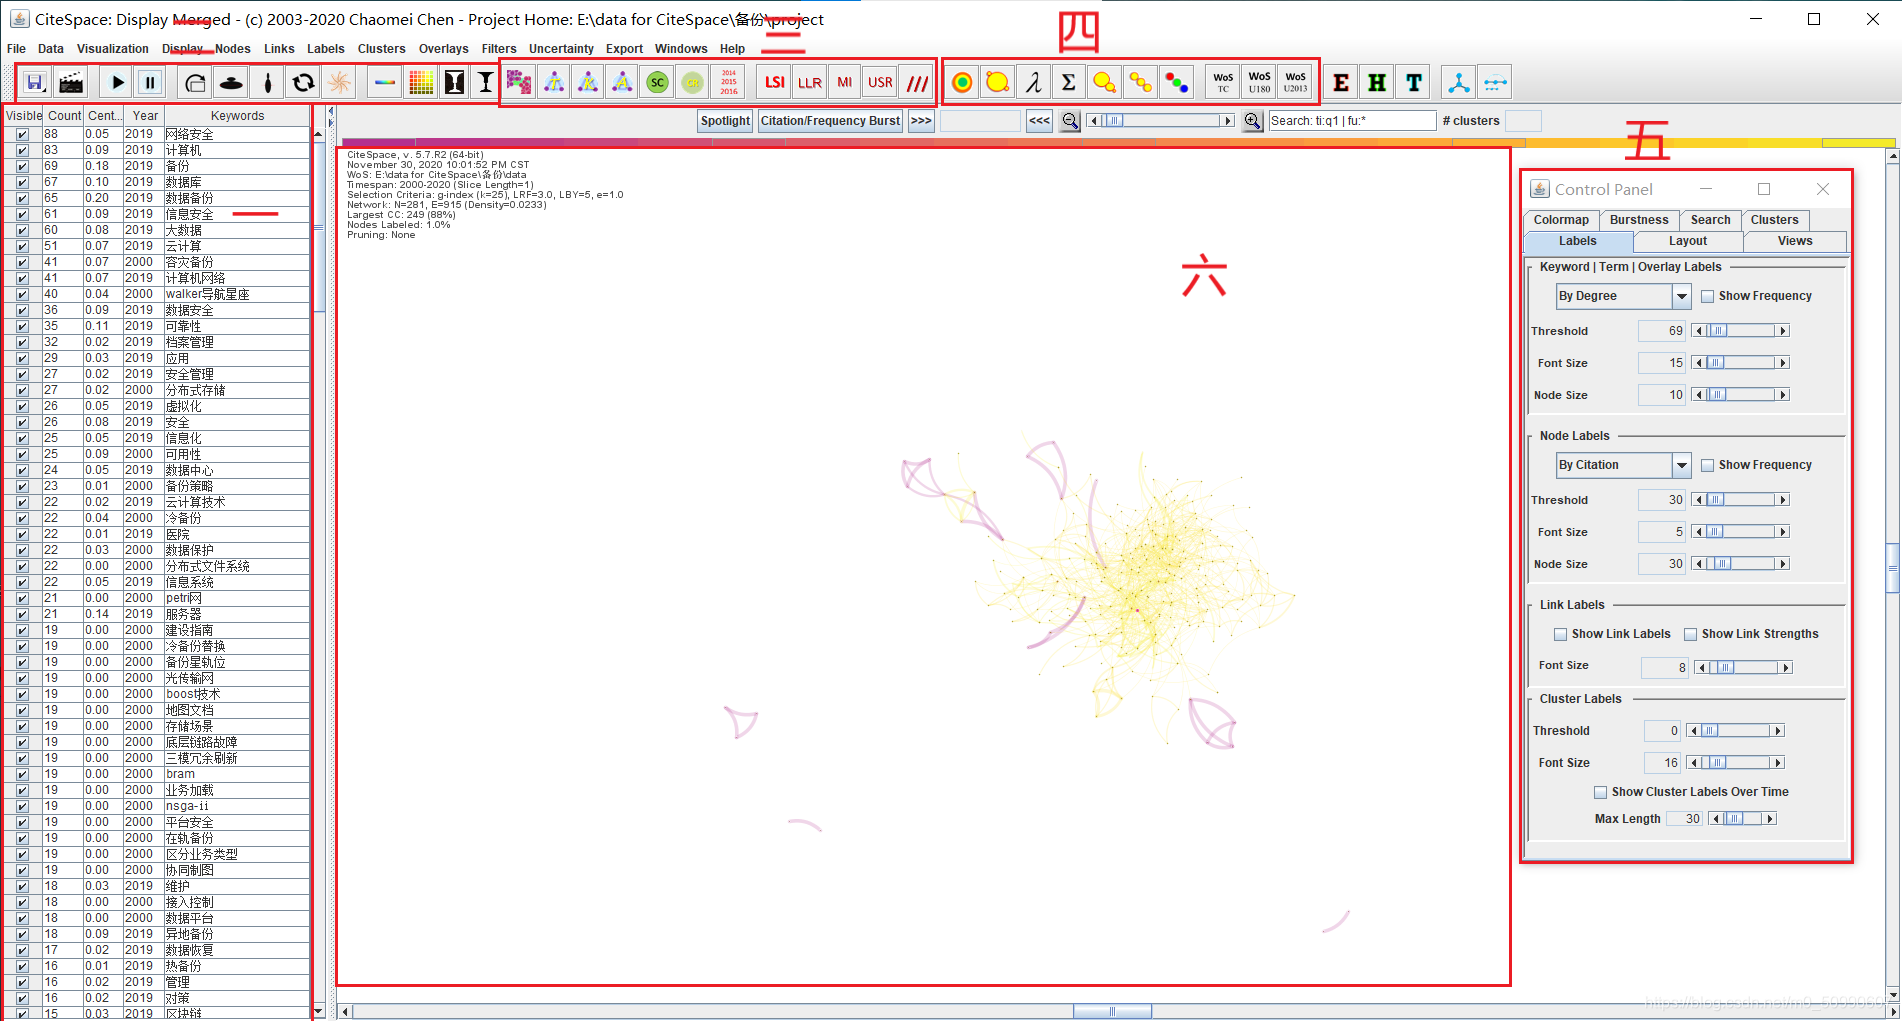Click the green H icon
This screenshot has width=1902, height=1021.
pyautogui.click(x=1377, y=83)
